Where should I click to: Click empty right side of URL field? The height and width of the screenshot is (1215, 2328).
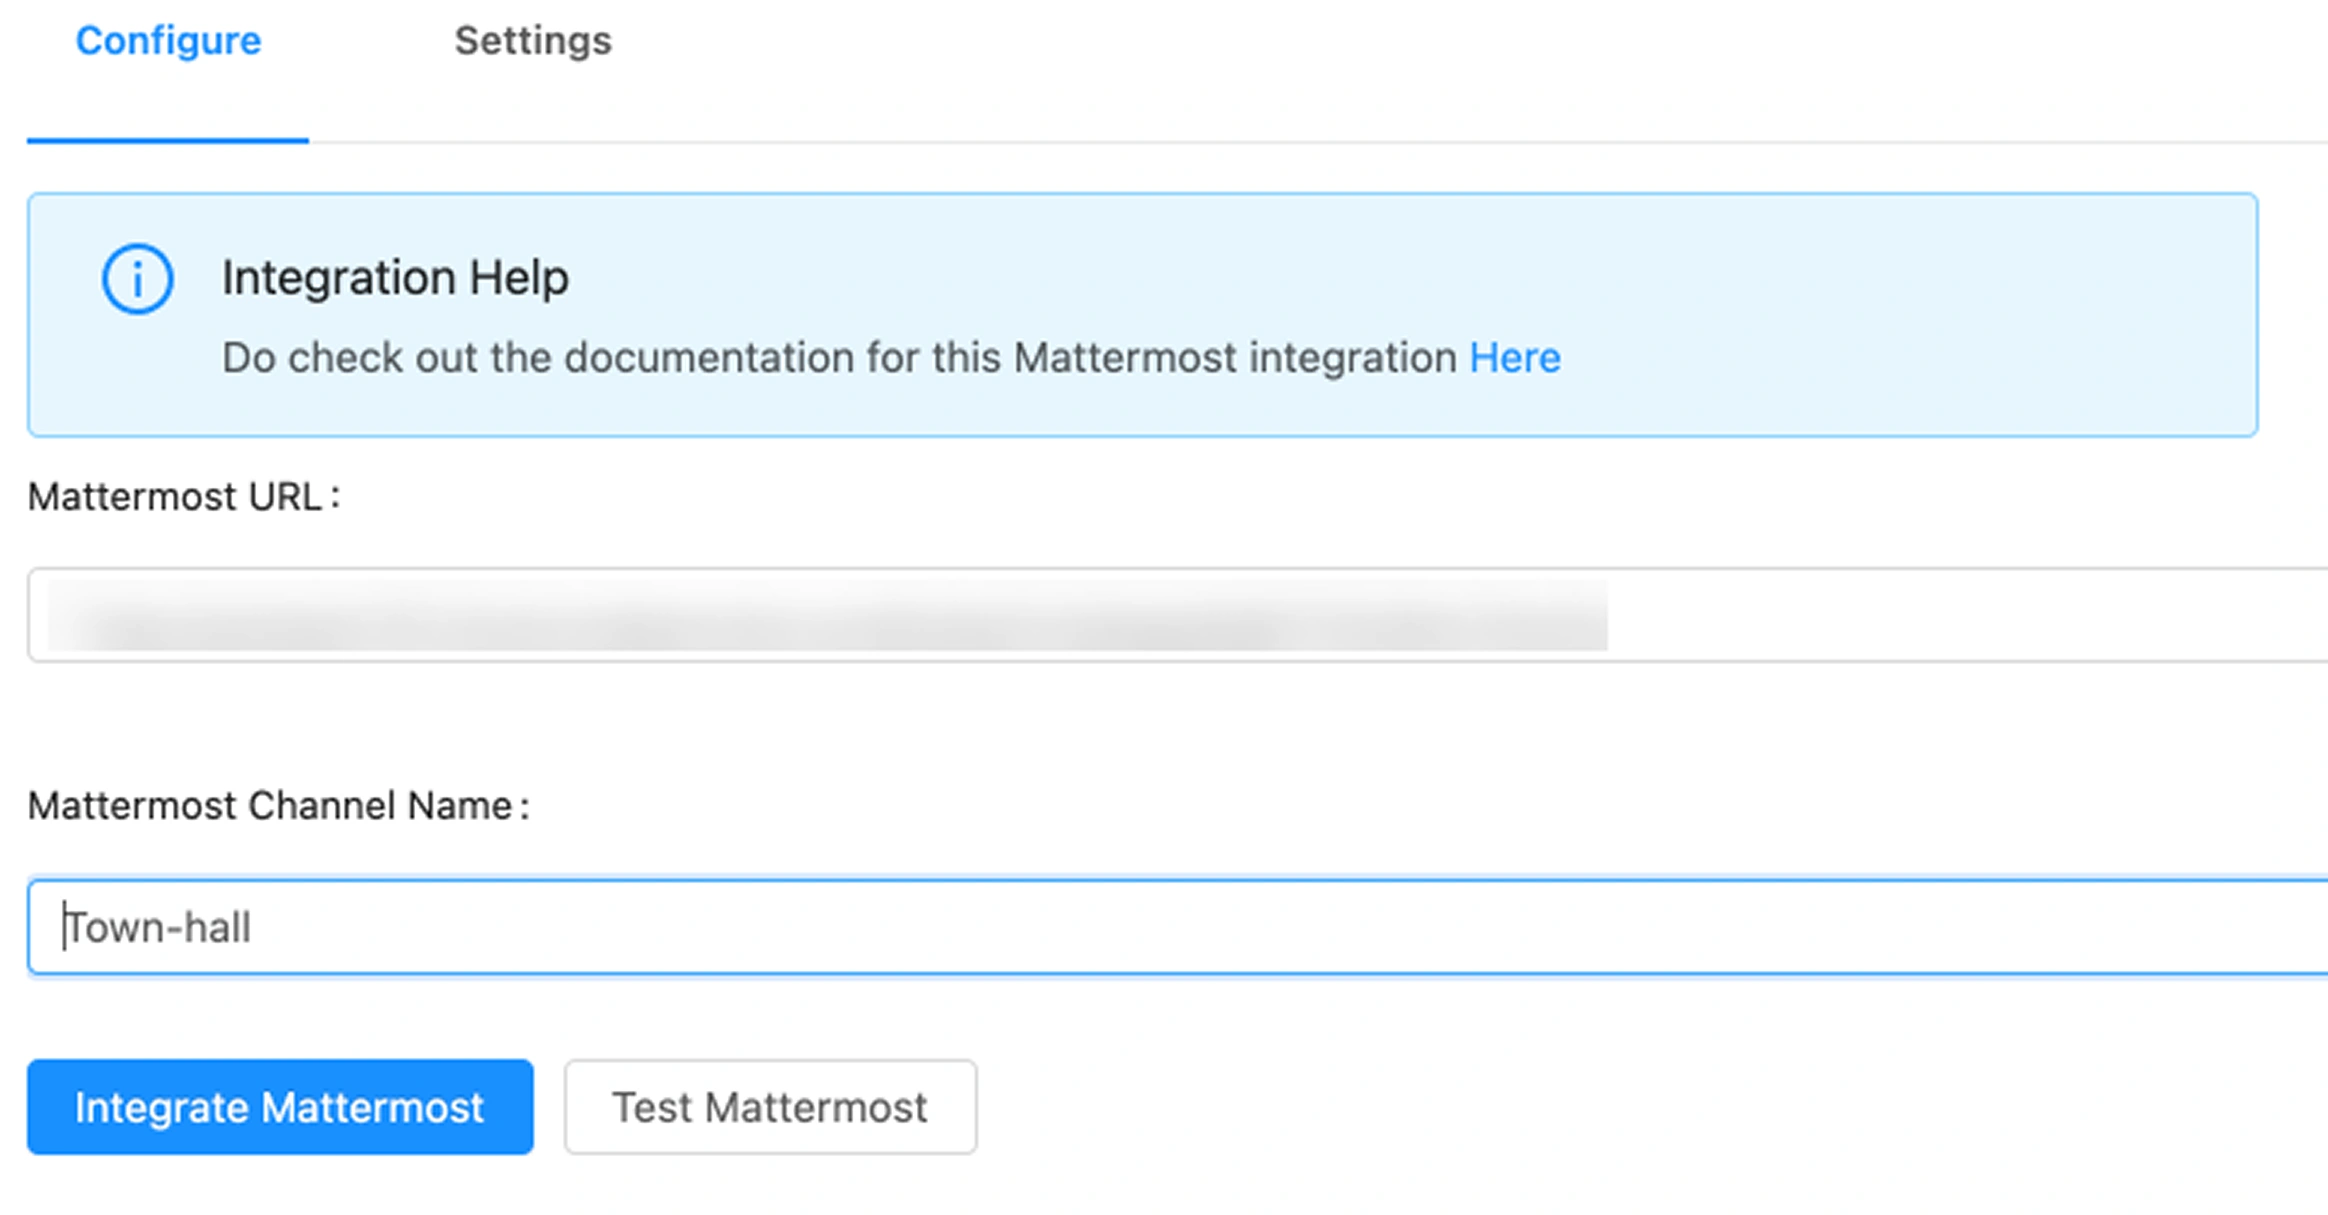pyautogui.click(x=1960, y=615)
